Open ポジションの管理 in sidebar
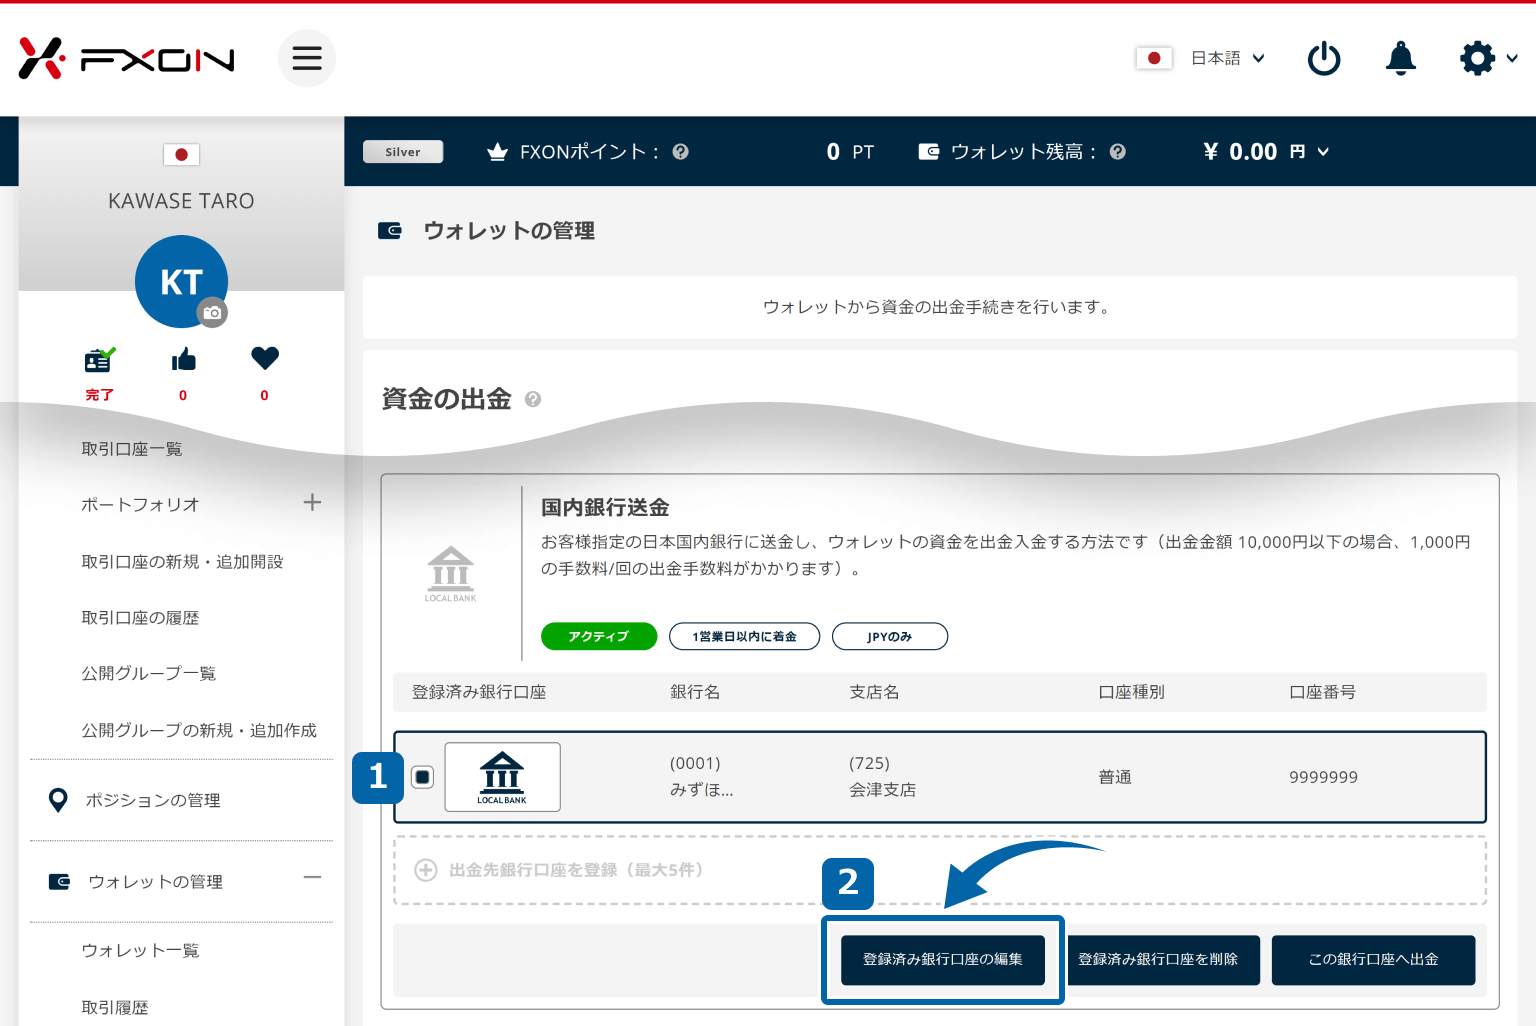 [x=153, y=800]
